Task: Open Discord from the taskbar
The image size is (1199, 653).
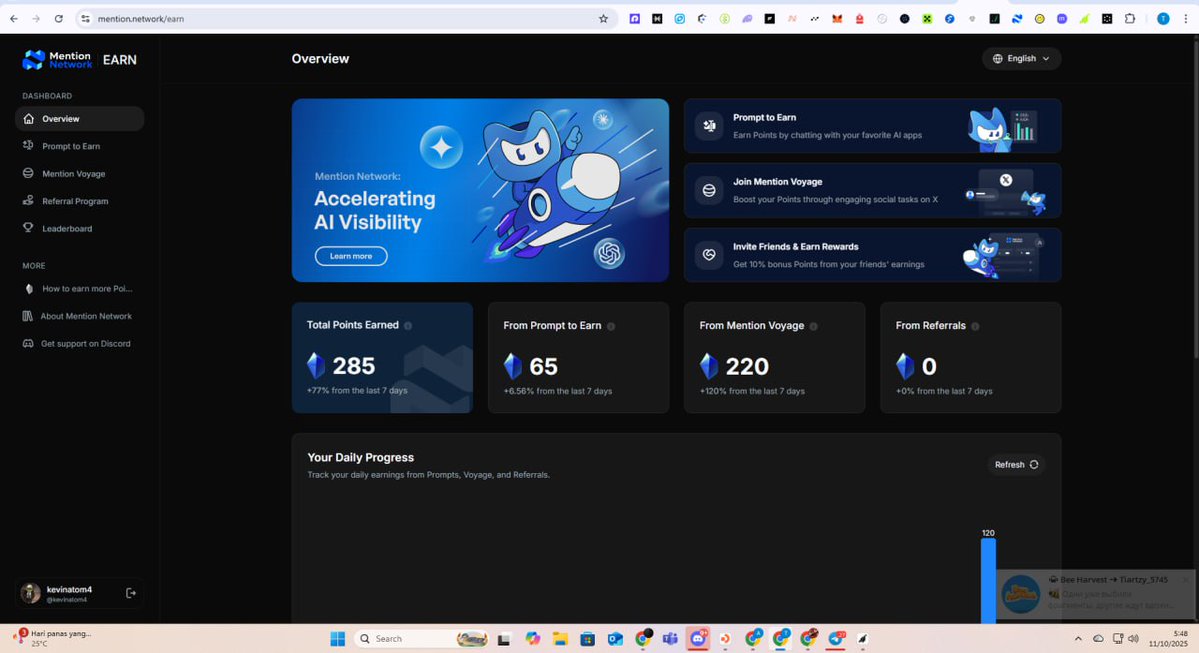Action: coord(698,639)
